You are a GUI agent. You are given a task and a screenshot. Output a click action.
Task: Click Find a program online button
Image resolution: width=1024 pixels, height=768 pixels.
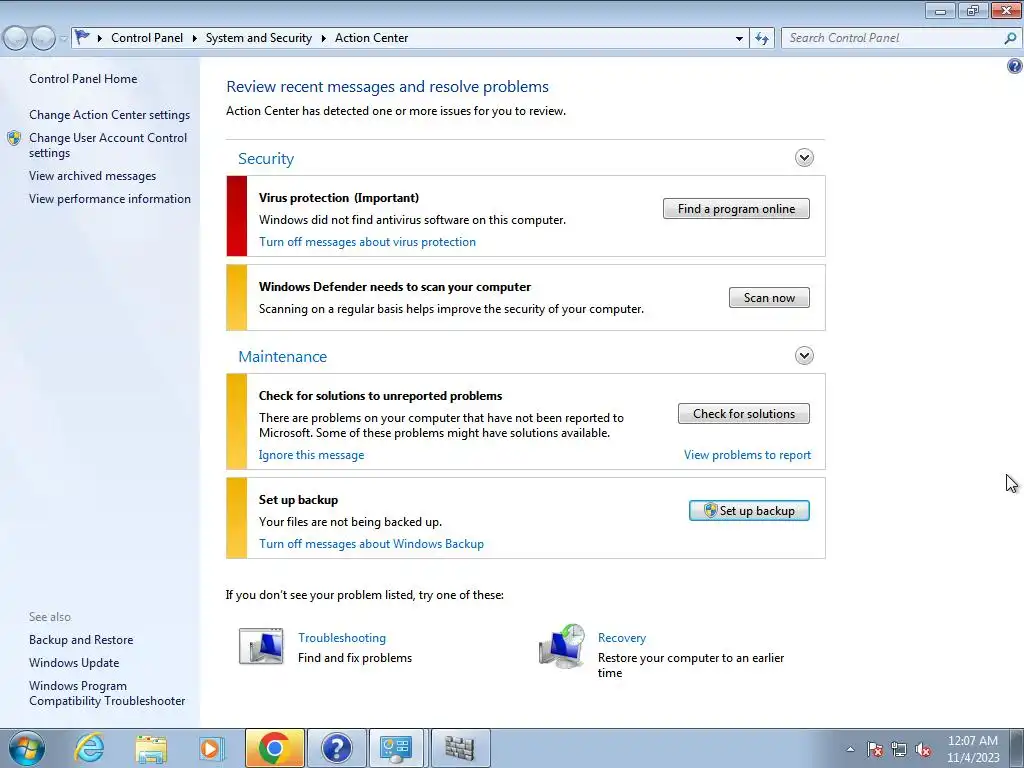point(736,209)
